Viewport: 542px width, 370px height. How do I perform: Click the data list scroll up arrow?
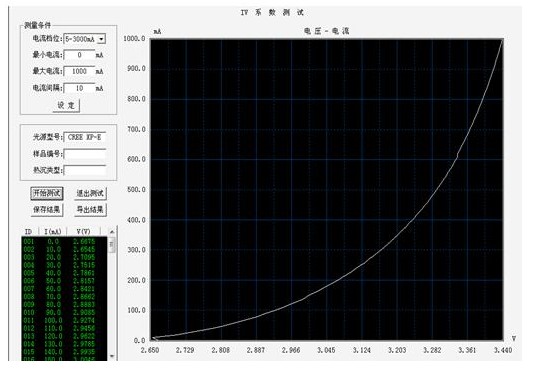click(112, 231)
